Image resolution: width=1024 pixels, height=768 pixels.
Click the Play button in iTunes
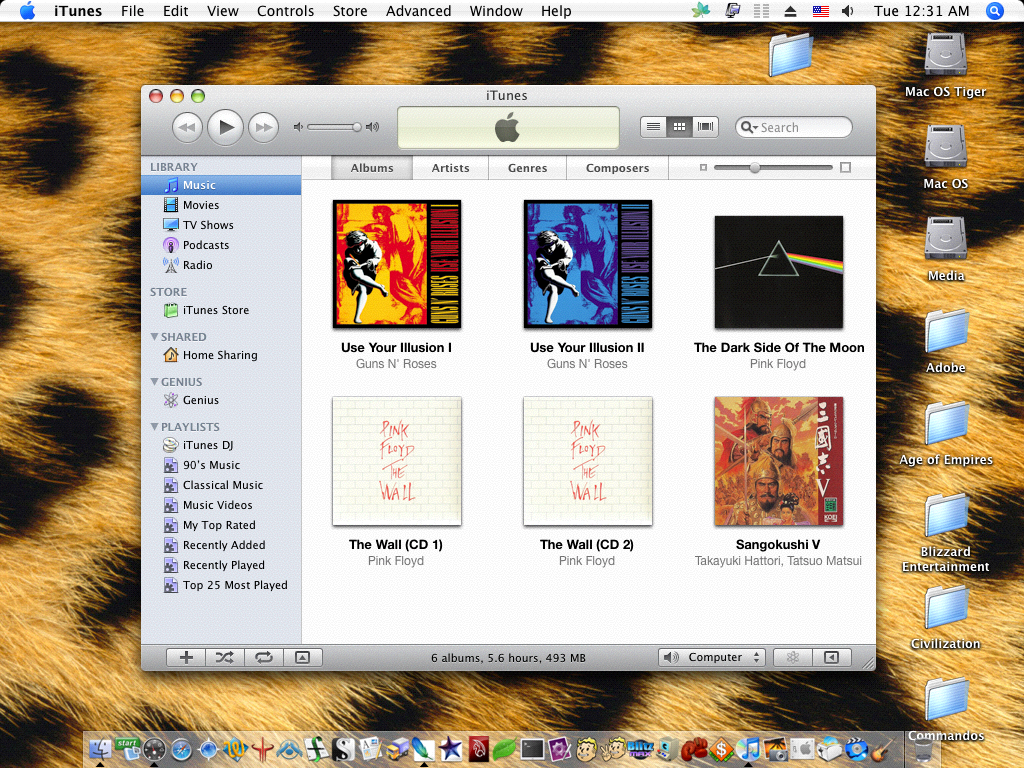(x=226, y=127)
